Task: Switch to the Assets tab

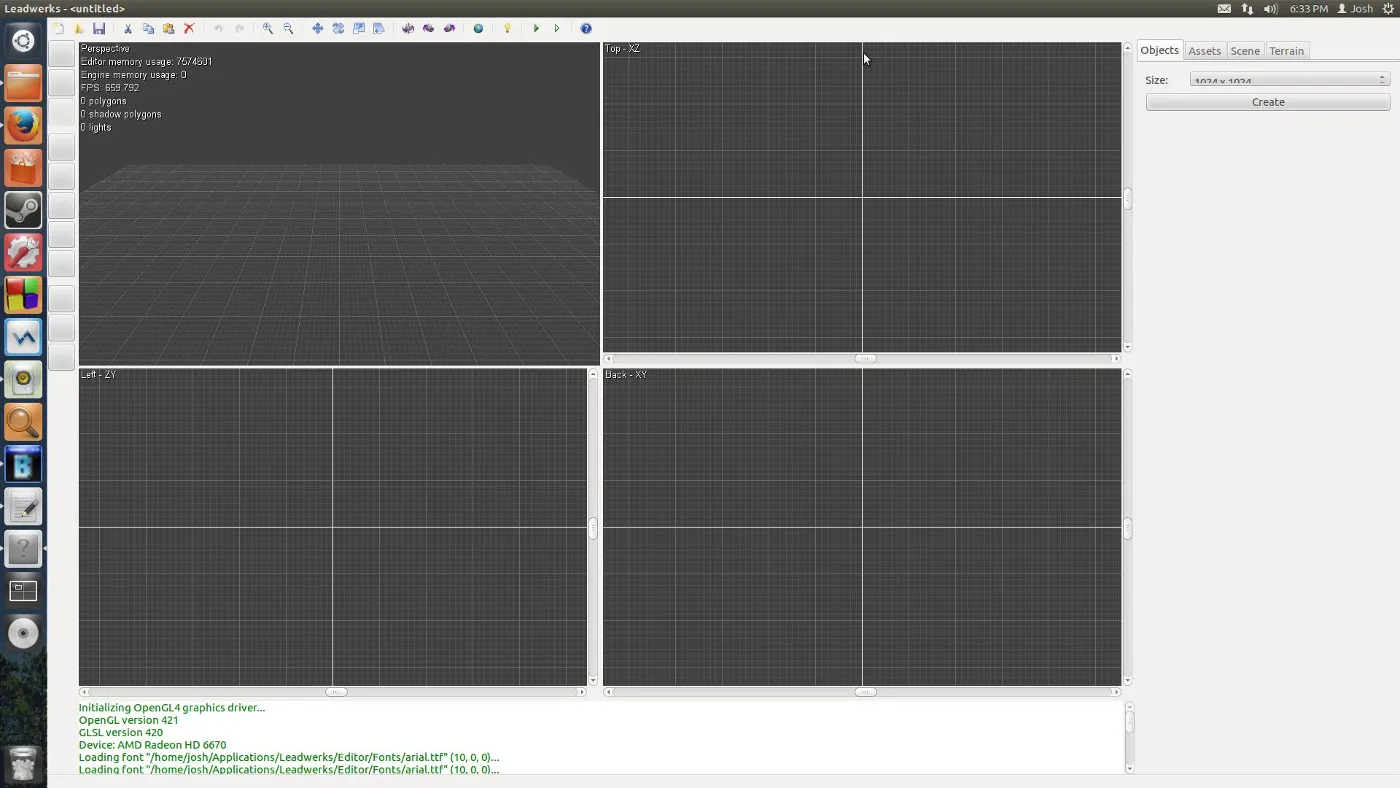Action: click(x=1204, y=51)
